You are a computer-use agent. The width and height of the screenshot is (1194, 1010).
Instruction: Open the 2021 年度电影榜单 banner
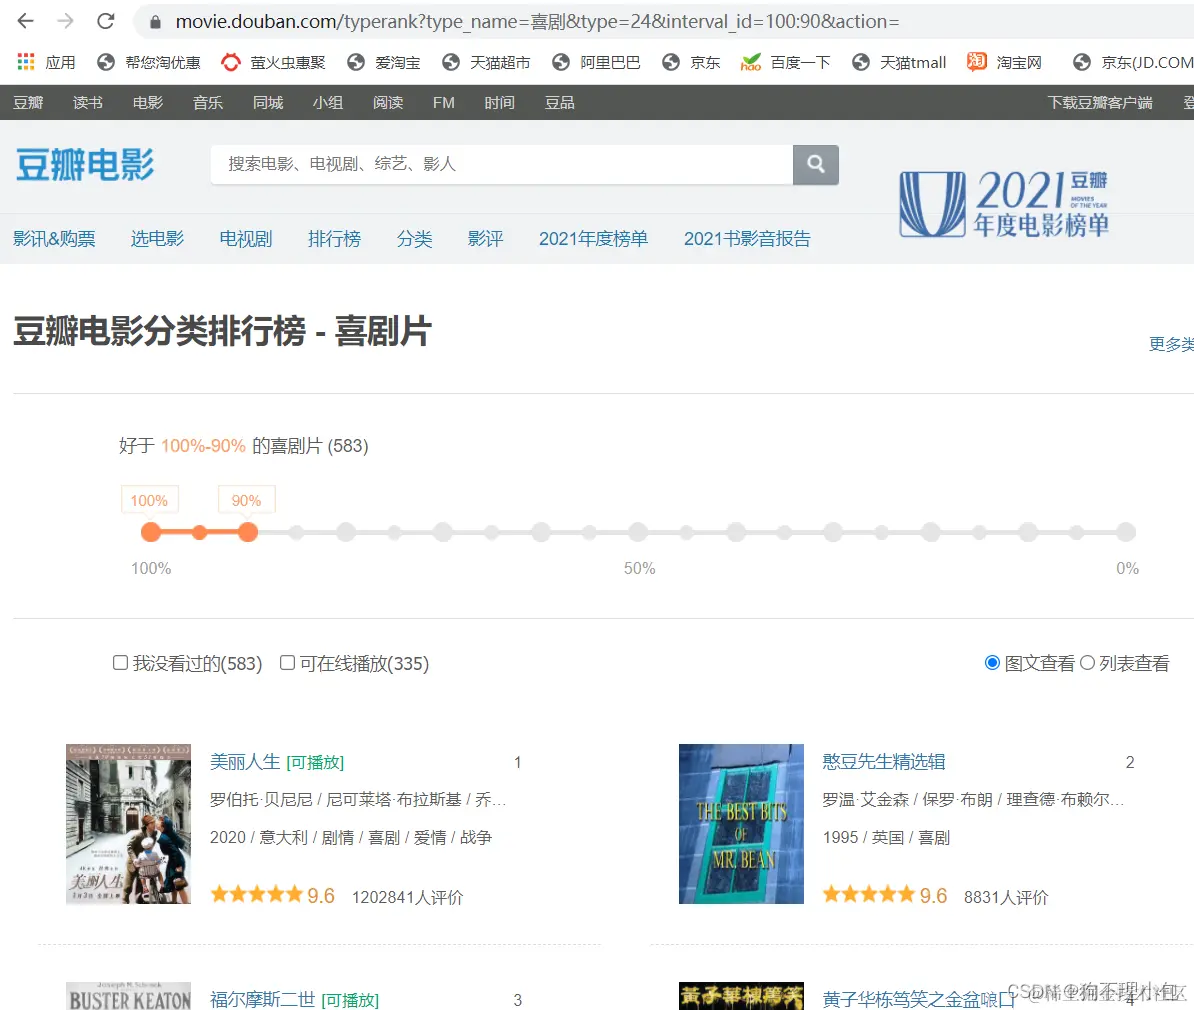(x=1004, y=203)
